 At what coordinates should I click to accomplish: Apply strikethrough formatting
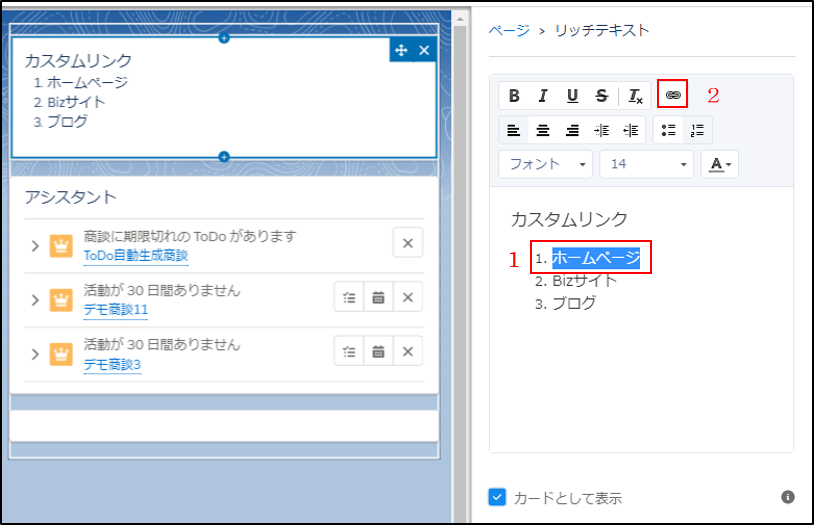[x=601, y=96]
